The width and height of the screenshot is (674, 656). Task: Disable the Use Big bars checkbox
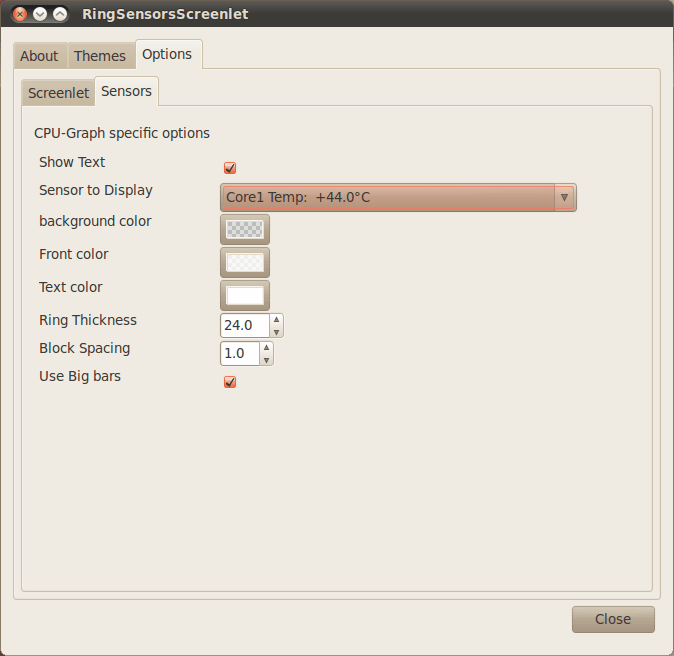[230, 382]
